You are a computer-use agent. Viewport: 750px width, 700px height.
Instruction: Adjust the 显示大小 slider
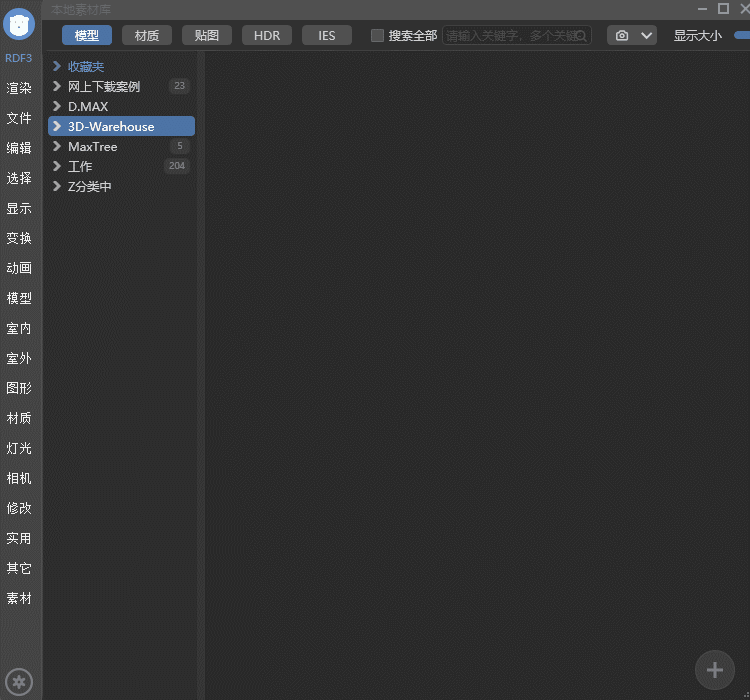click(x=741, y=35)
